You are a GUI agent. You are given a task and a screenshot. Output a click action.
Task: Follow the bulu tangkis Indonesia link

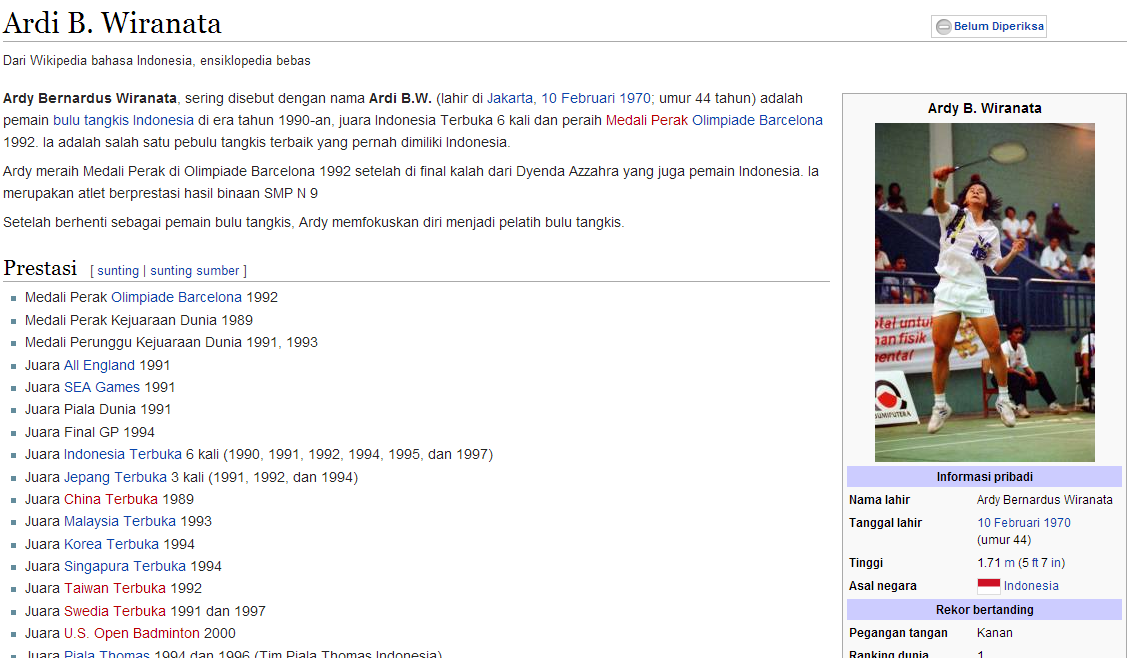coord(123,120)
